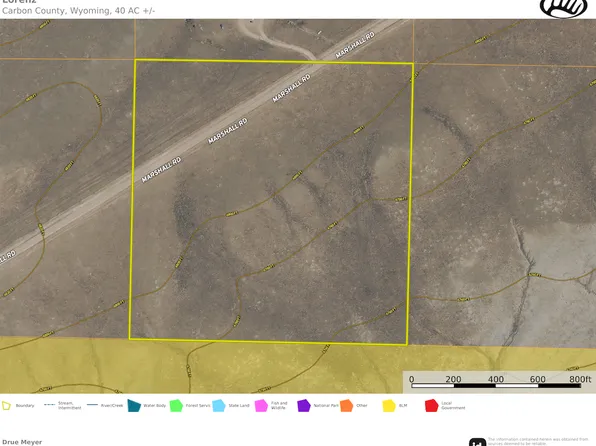Click the '800ft' label on scale bar
Image resolution: width=596 pixels, height=446 pixels.
click(x=580, y=379)
